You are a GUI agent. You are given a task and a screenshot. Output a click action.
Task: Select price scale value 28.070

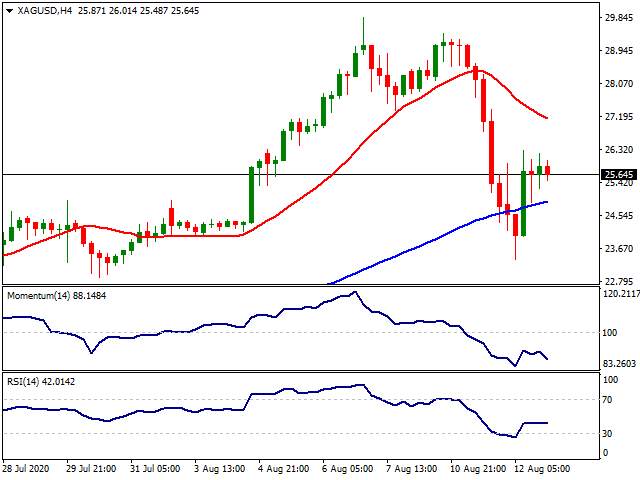coord(619,84)
